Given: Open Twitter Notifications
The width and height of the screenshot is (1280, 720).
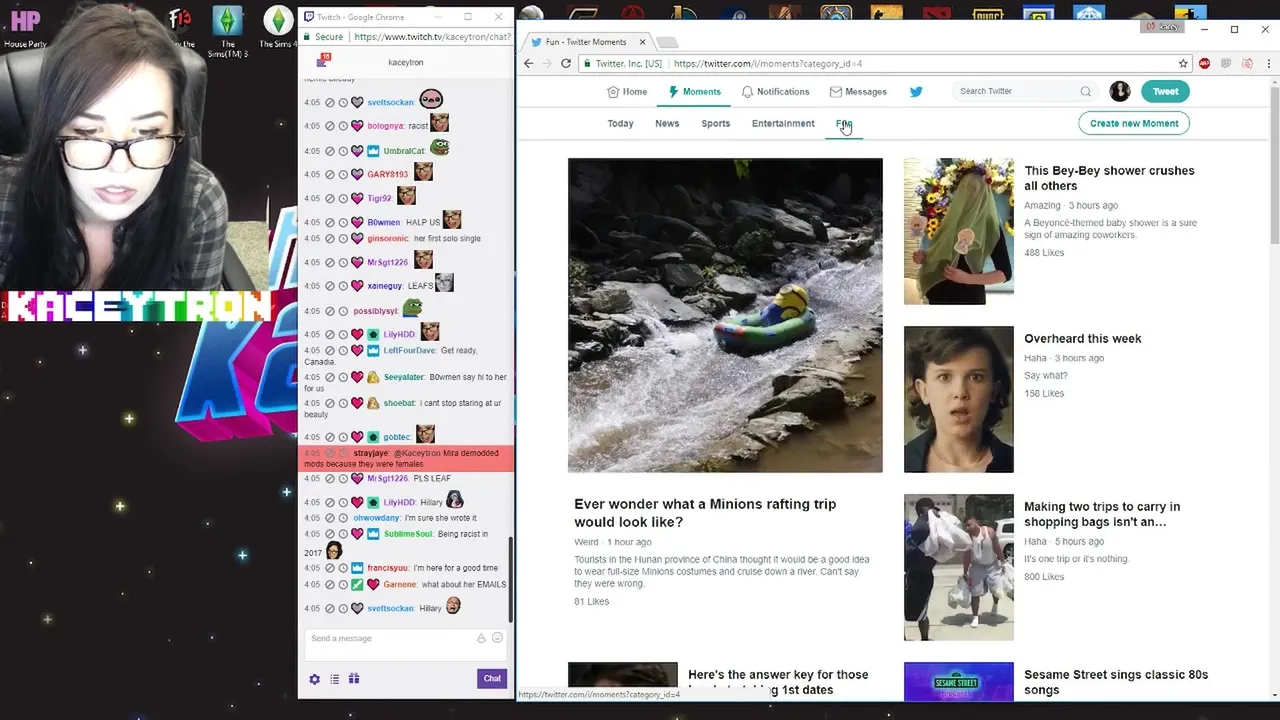Looking at the screenshot, I should (x=775, y=91).
